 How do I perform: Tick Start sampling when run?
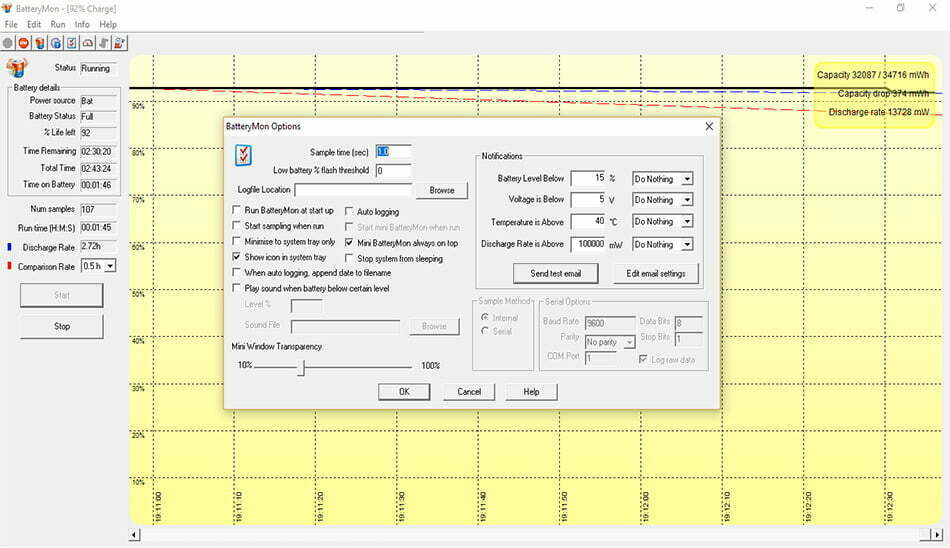(236, 226)
